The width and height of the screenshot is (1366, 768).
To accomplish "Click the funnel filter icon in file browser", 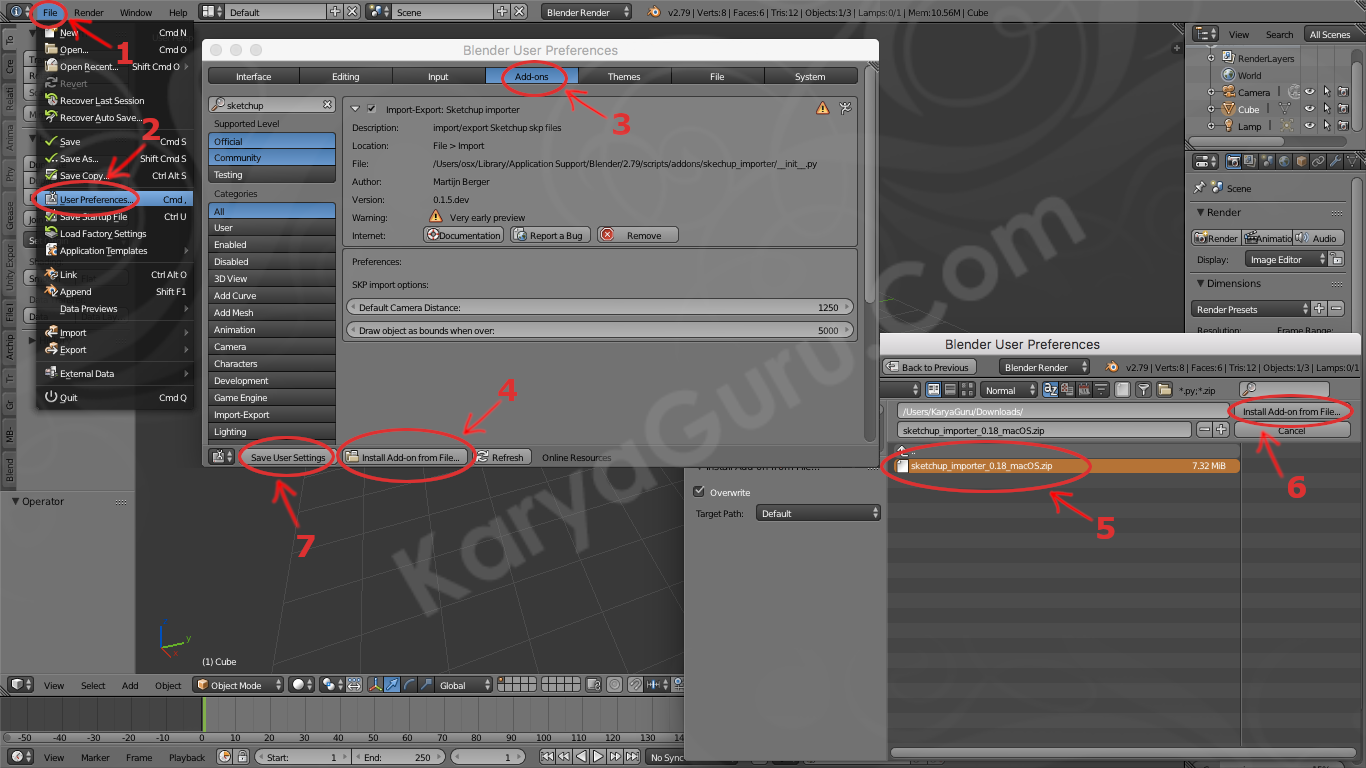I will tap(1143, 390).
